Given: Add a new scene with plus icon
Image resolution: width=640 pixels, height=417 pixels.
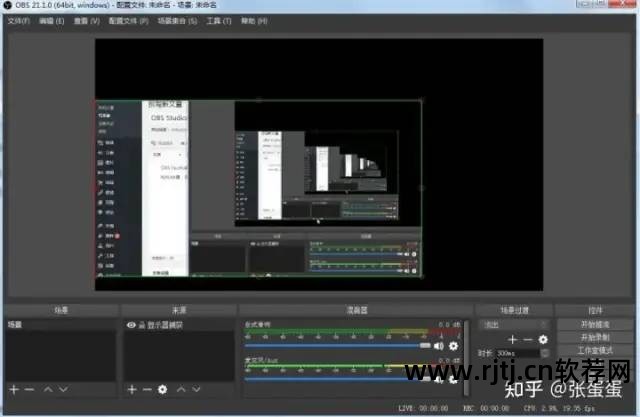Looking at the screenshot, I should pos(14,390).
